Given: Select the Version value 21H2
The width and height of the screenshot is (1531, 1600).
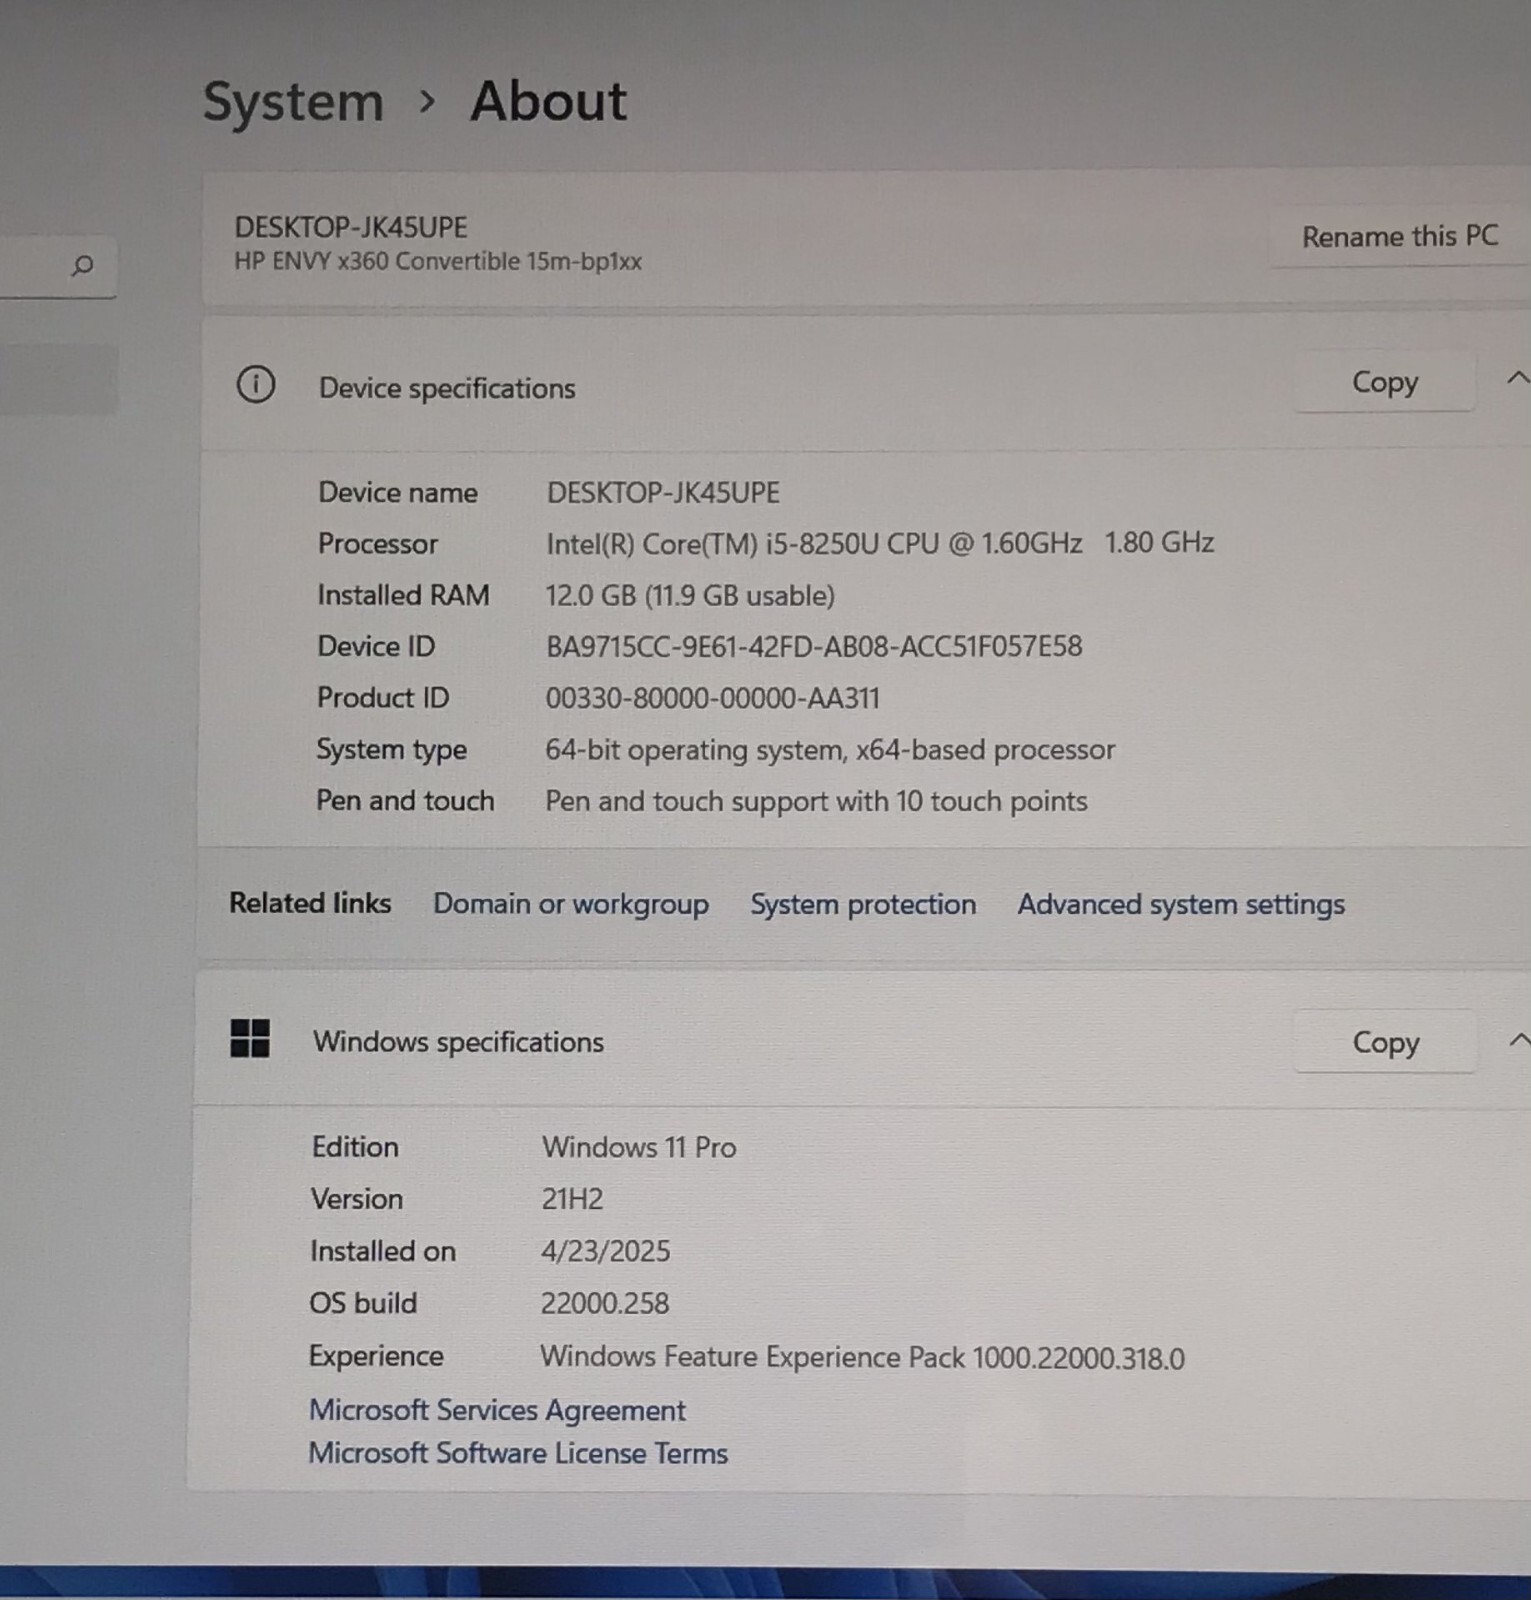Looking at the screenshot, I should (572, 1199).
